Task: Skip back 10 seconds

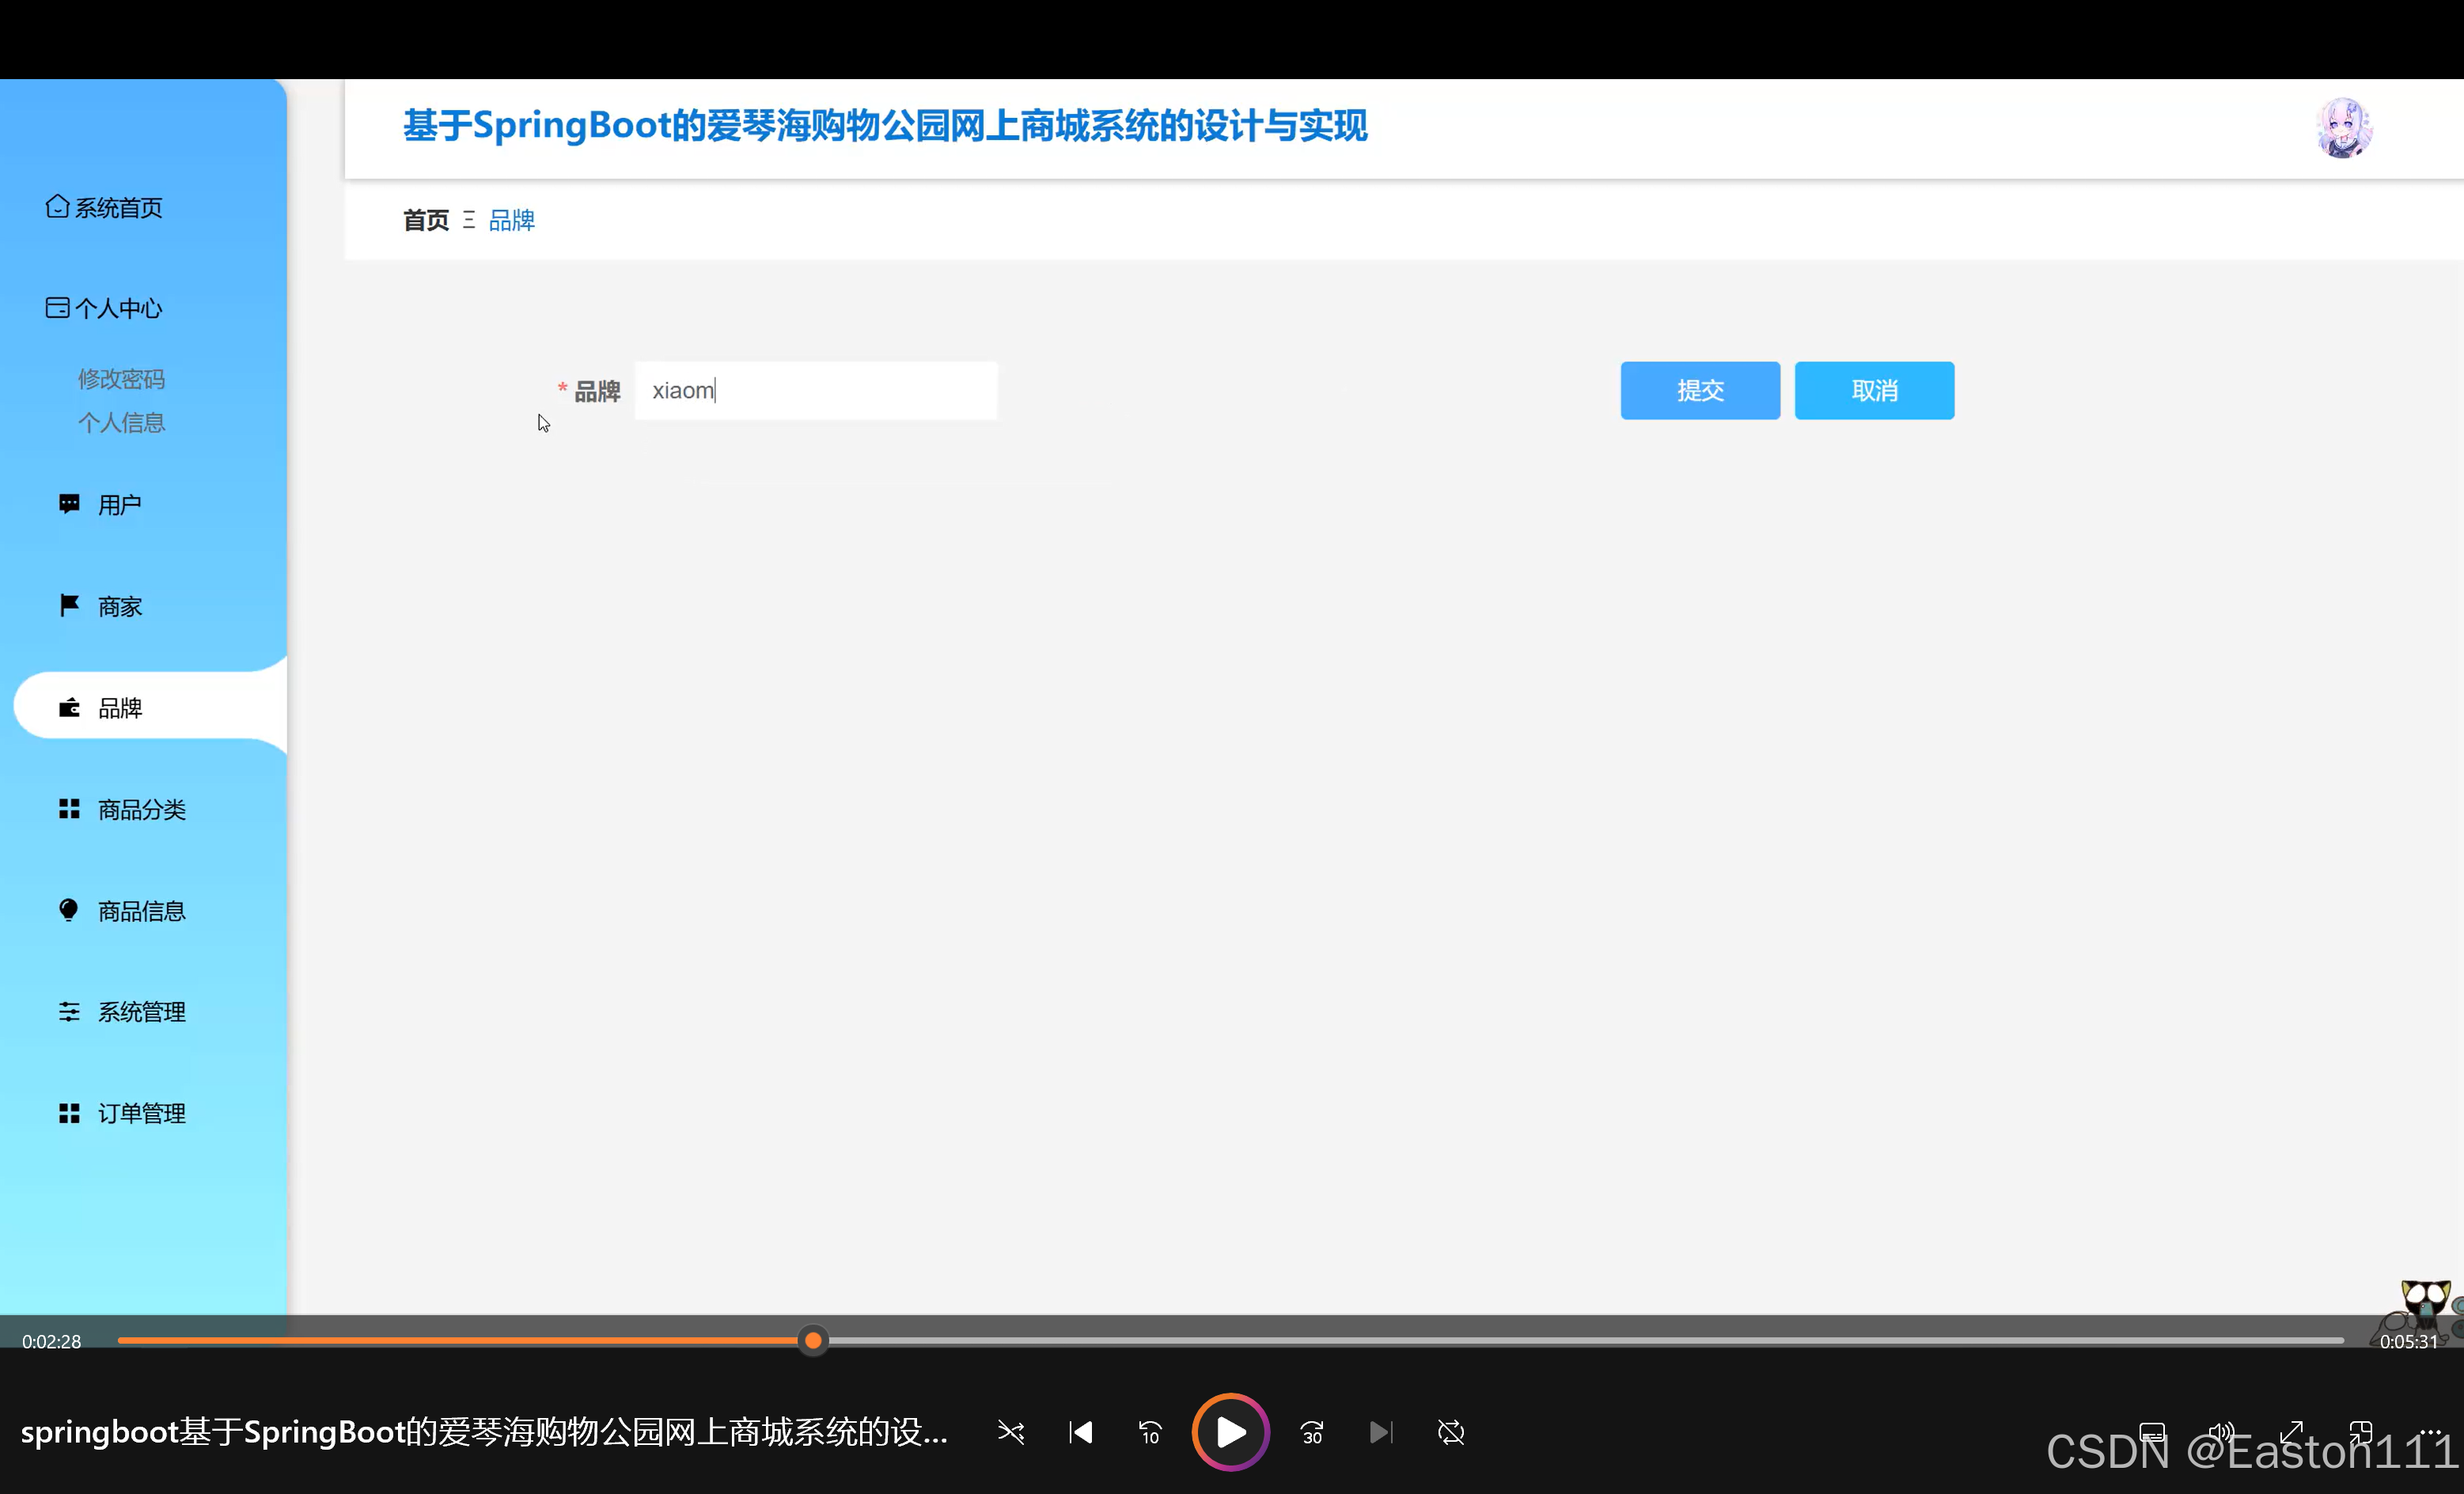Action: point(1150,1432)
